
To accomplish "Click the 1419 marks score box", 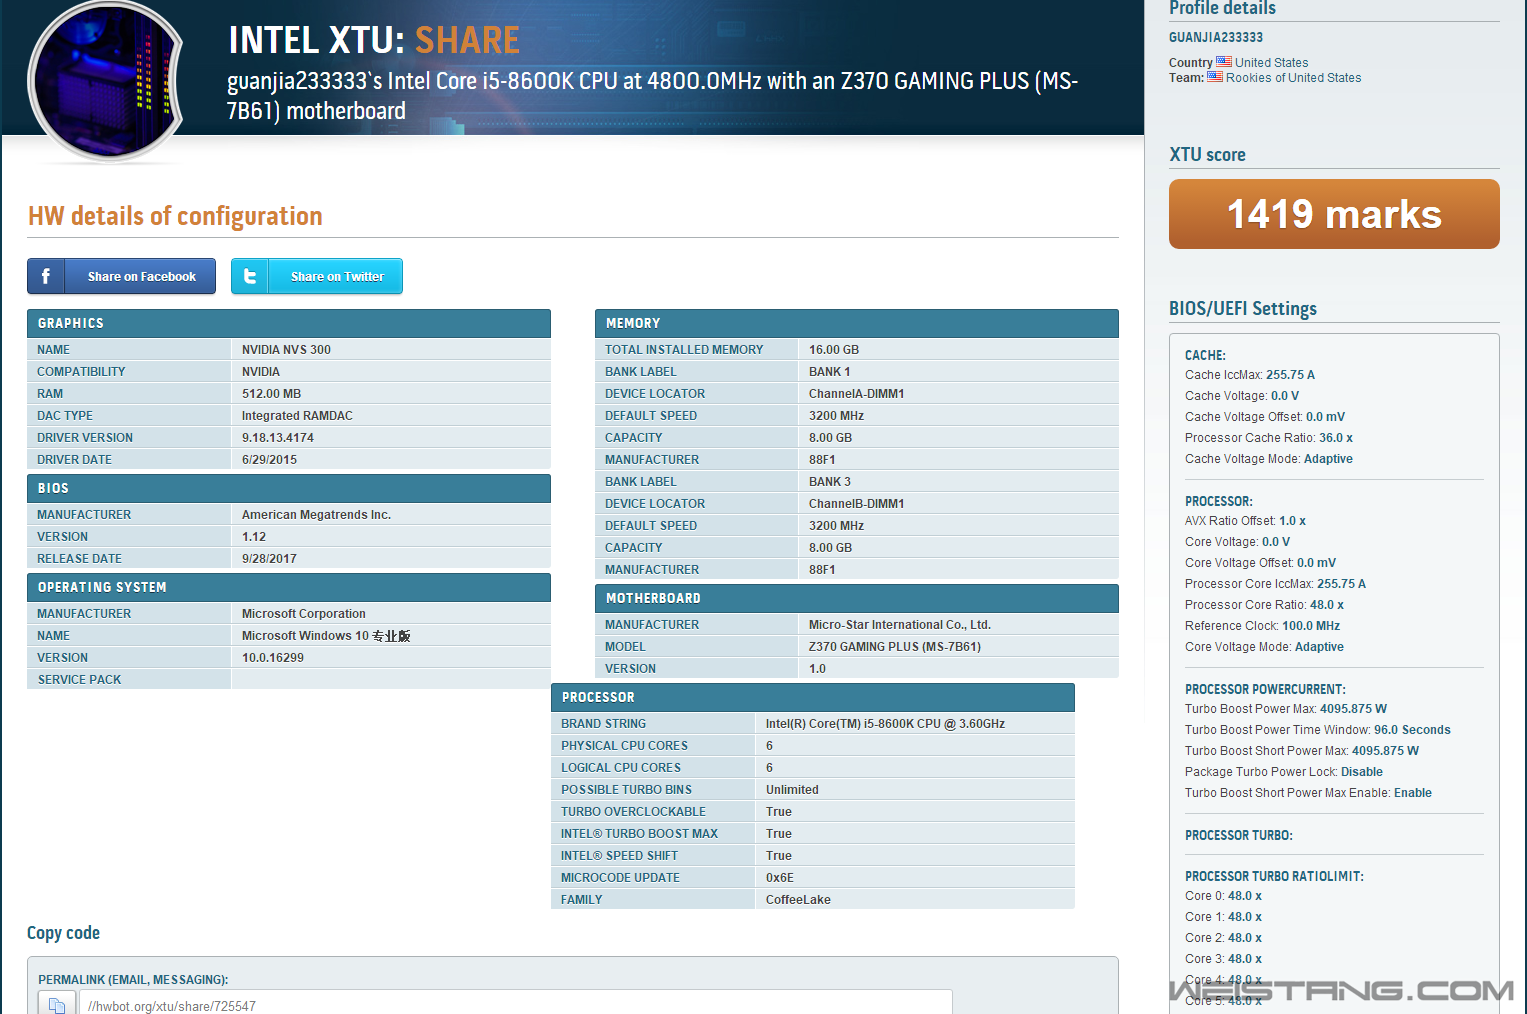I will (x=1334, y=214).
